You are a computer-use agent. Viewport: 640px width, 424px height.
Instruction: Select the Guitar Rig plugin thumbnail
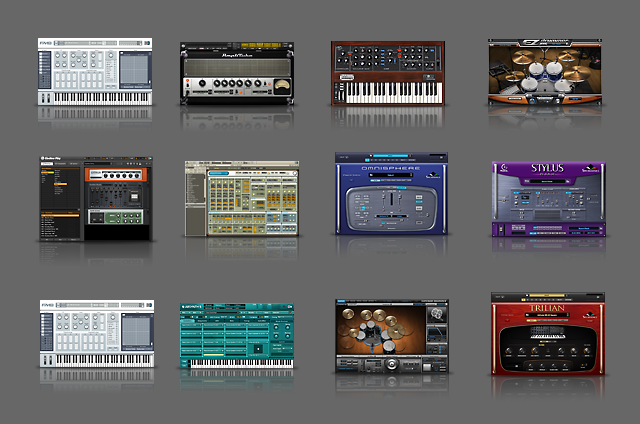coord(96,198)
